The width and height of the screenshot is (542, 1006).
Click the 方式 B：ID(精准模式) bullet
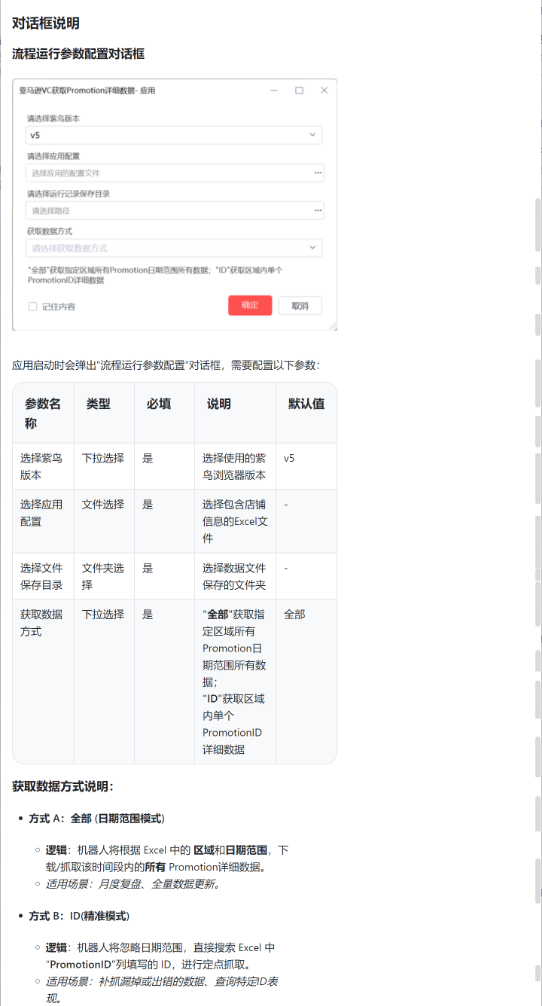pyautogui.click(x=80, y=916)
